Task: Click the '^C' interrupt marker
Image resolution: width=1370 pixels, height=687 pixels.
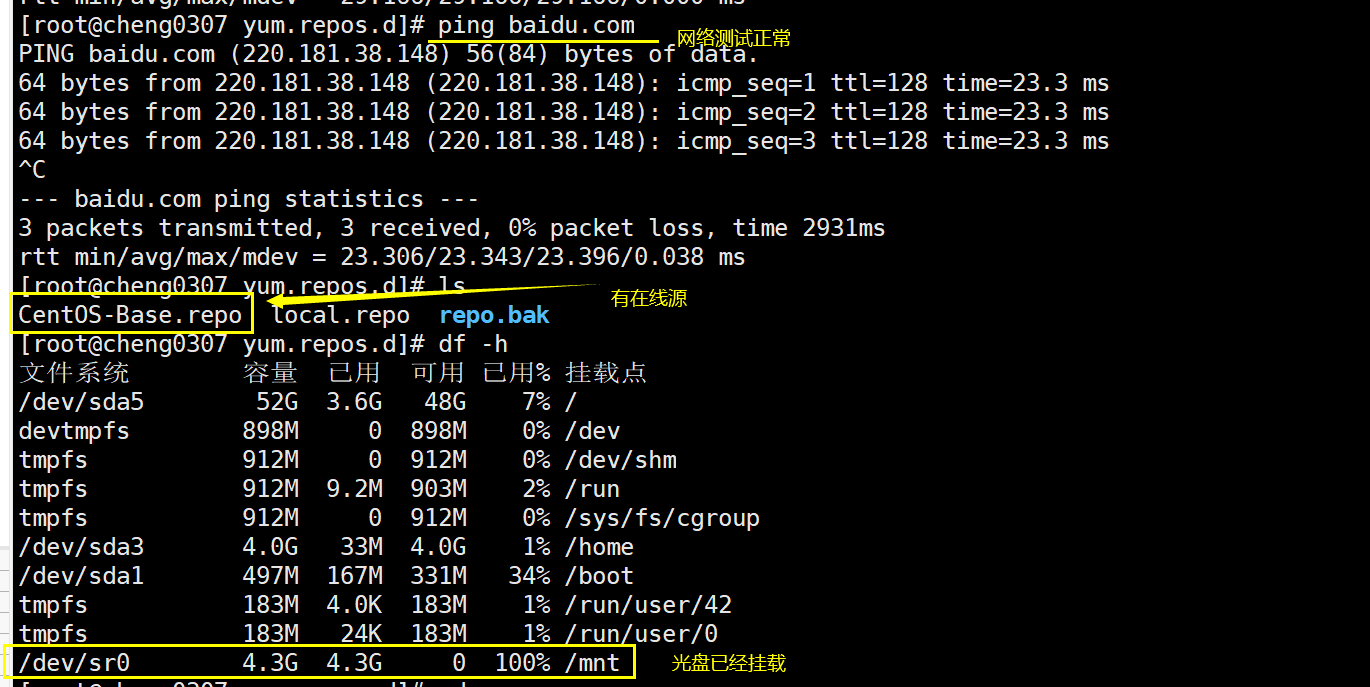Action: pyautogui.click(x=32, y=169)
